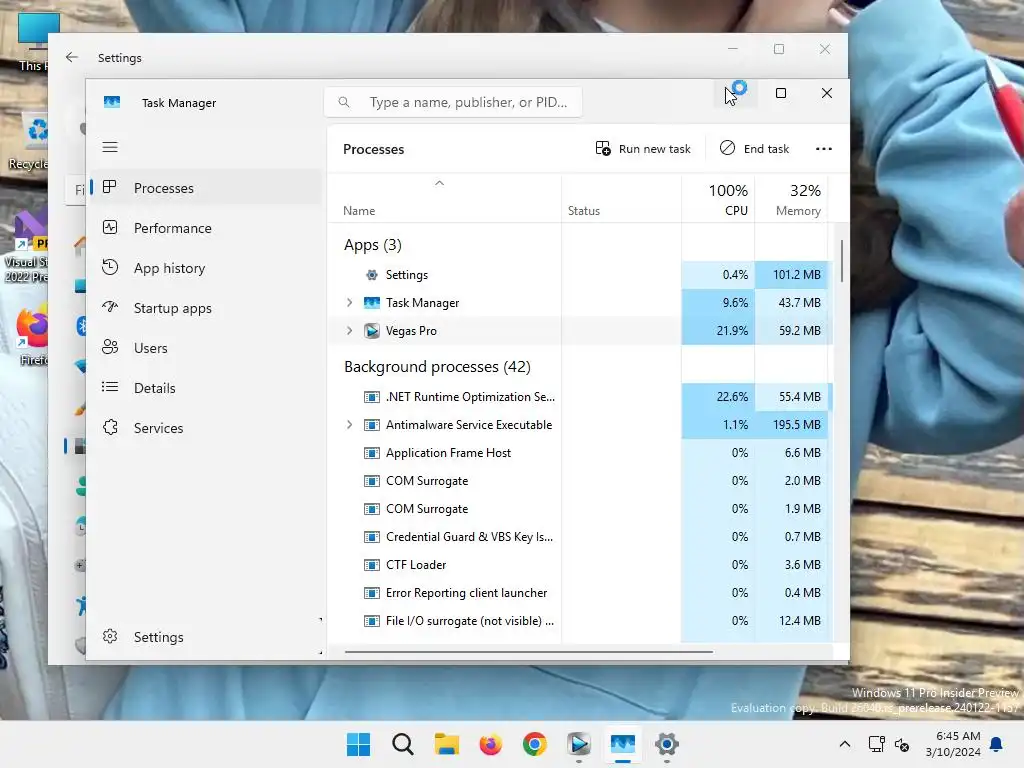
Task: Select the COM Surrogate row using 1.9 MB
Action: coord(581,509)
